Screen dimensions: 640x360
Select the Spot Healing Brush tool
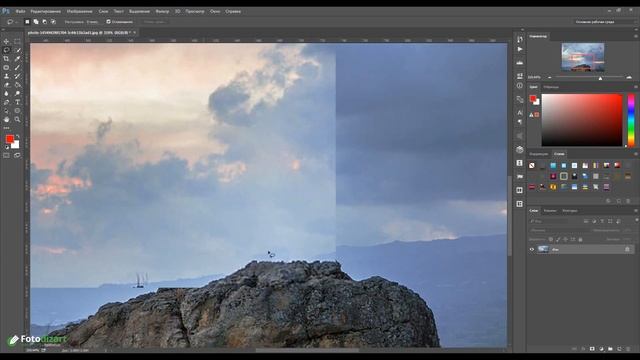click(6, 67)
